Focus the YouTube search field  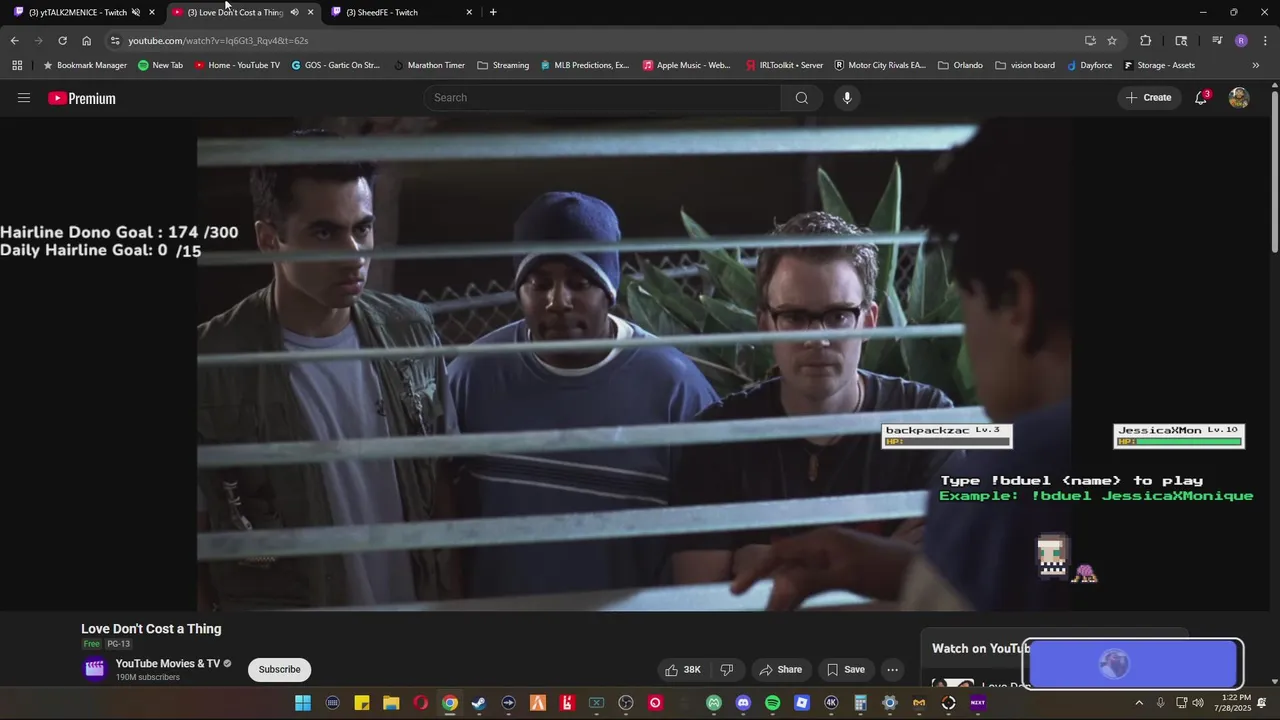click(x=603, y=98)
